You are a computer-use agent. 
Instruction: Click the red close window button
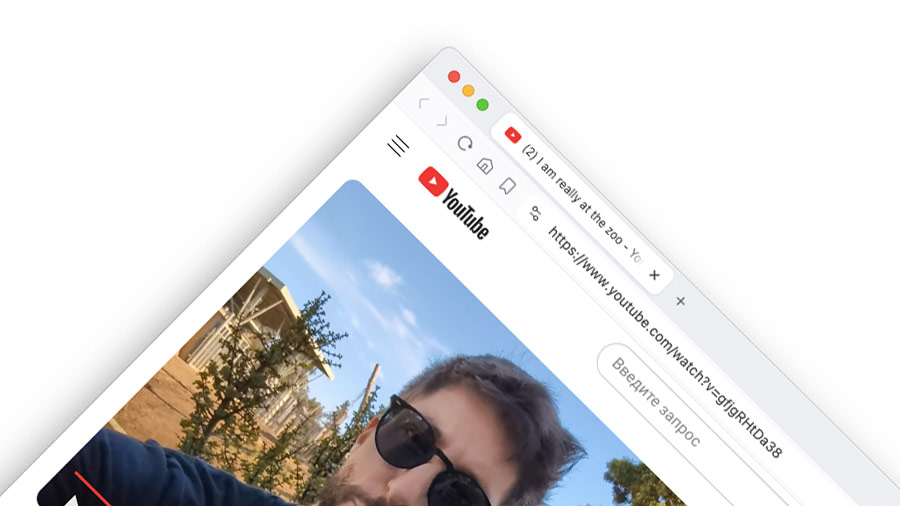coord(454,77)
